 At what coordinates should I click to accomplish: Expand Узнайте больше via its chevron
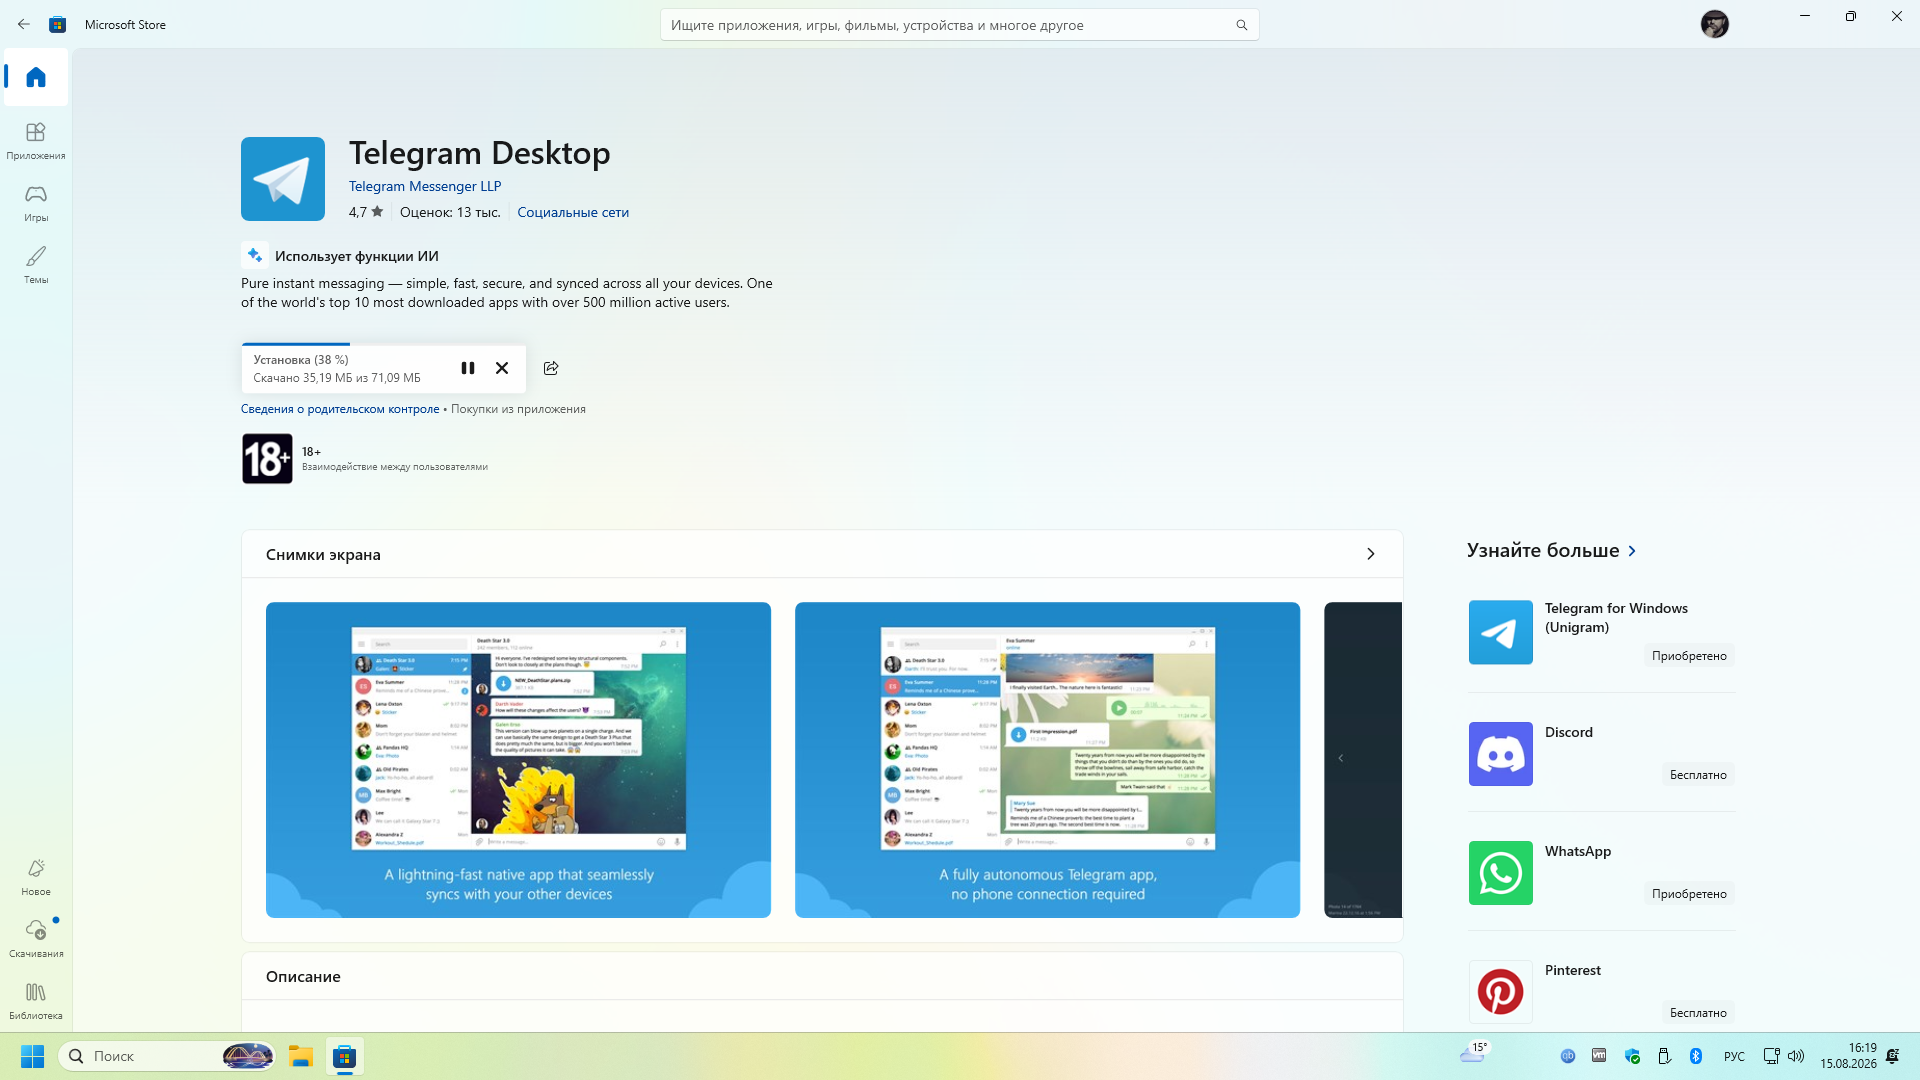[x=1632, y=551]
